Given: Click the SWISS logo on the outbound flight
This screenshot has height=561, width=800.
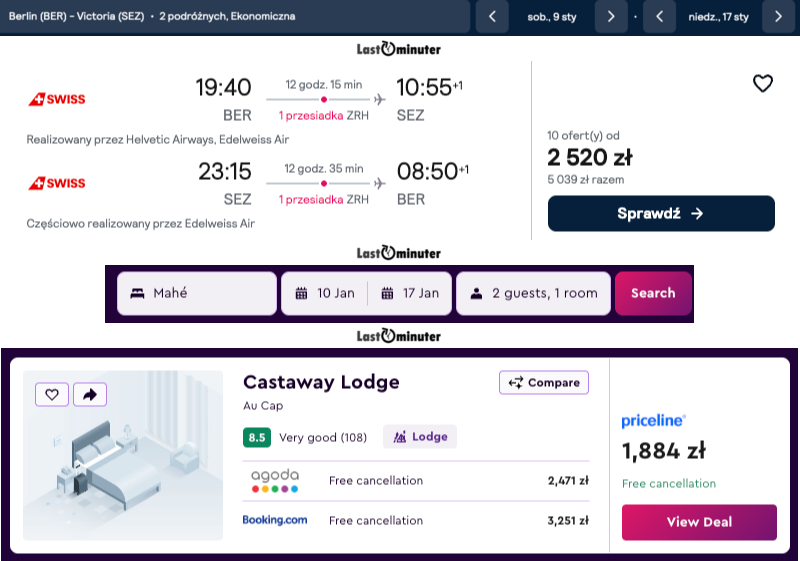Looking at the screenshot, I should (x=57, y=99).
